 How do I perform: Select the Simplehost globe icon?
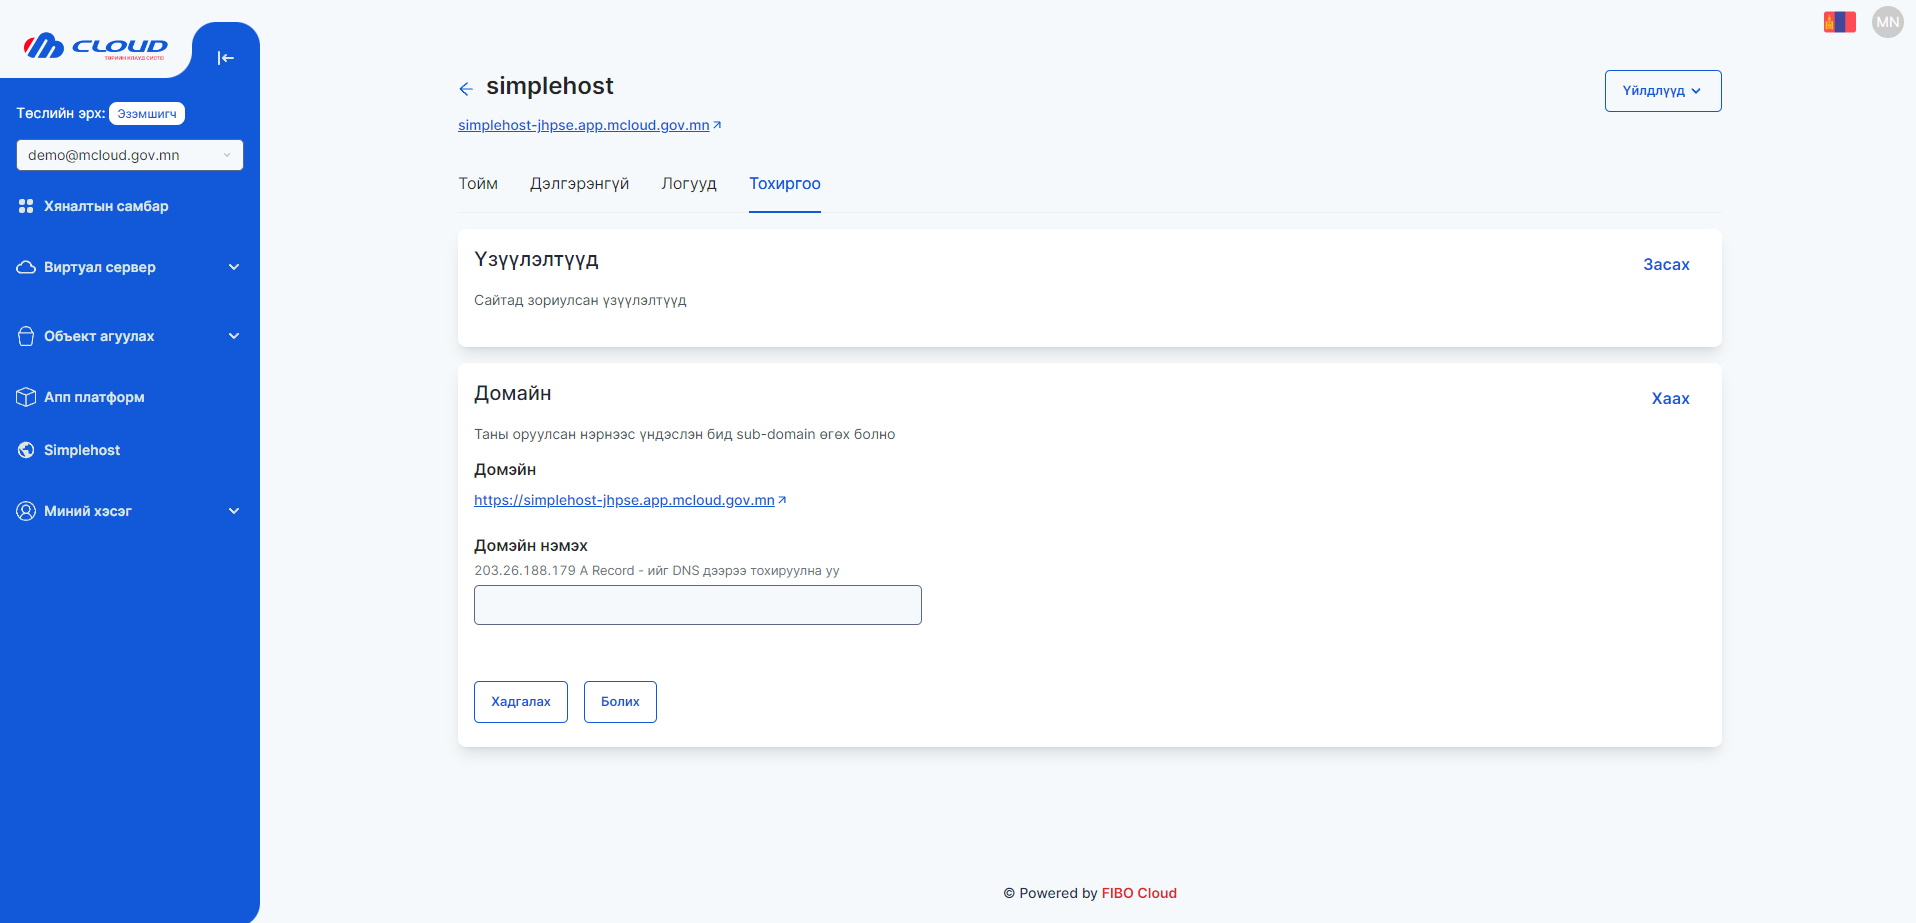pyautogui.click(x=25, y=450)
